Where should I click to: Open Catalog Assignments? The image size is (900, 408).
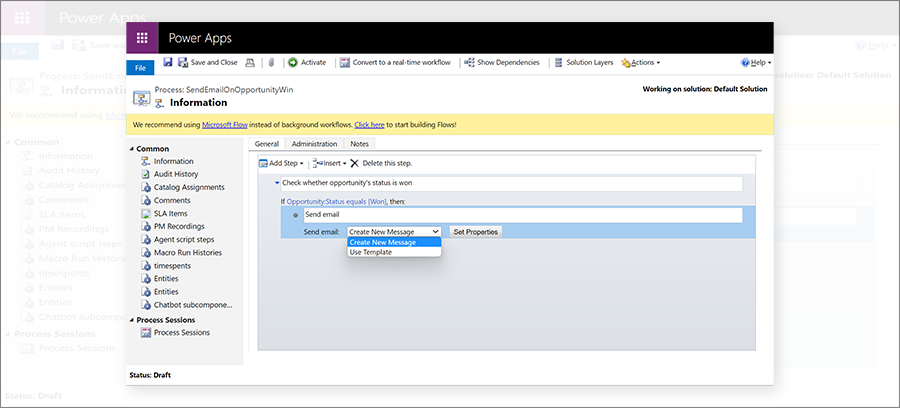[189, 187]
